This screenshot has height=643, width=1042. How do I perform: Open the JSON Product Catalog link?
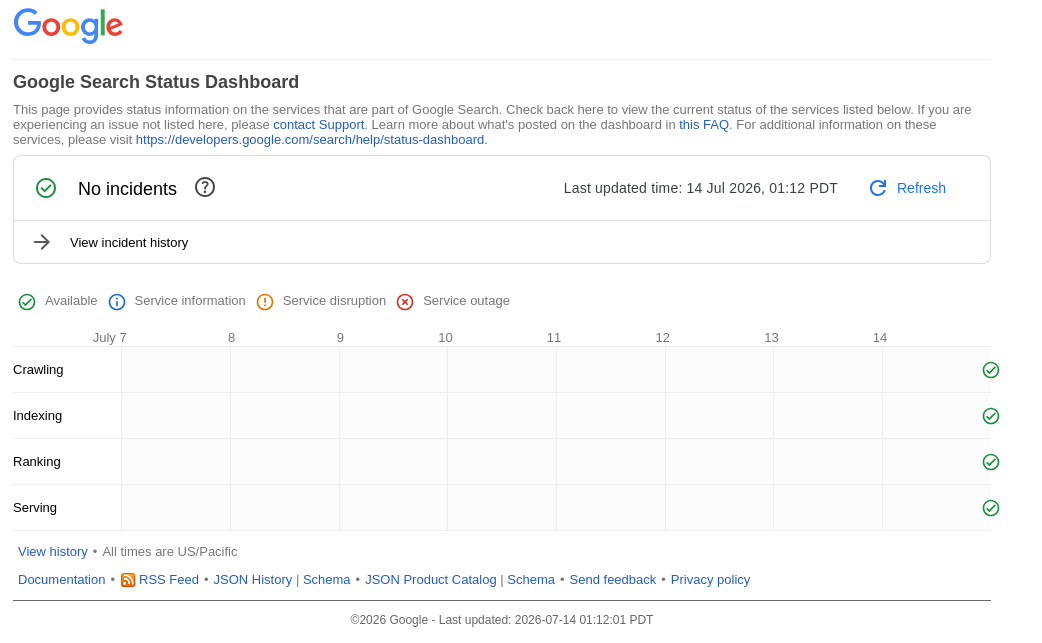coord(431,579)
